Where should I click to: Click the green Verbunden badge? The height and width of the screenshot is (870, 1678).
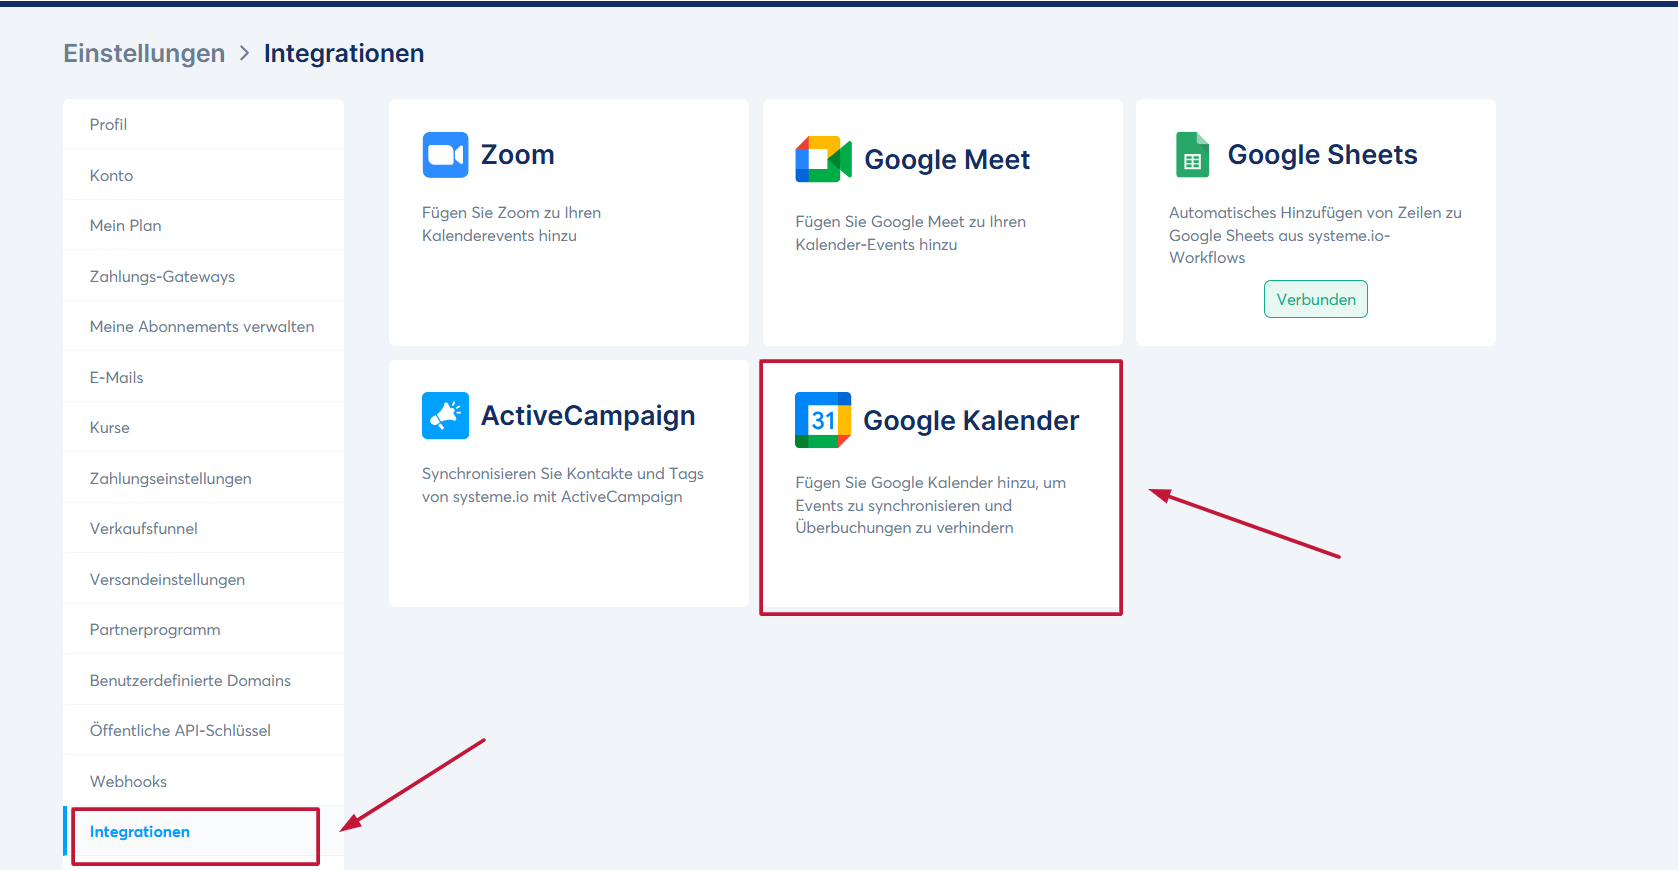point(1316,299)
